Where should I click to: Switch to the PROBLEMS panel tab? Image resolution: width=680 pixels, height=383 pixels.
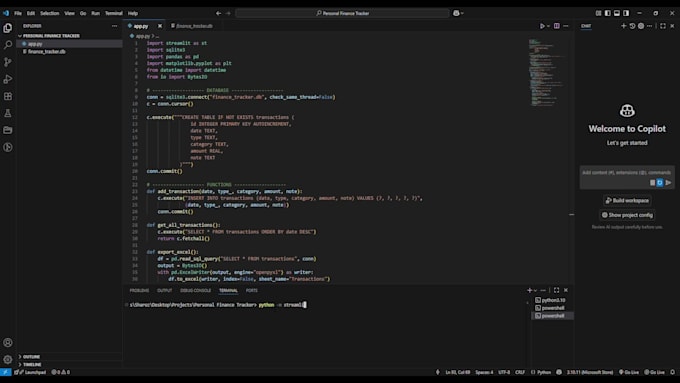pos(139,291)
